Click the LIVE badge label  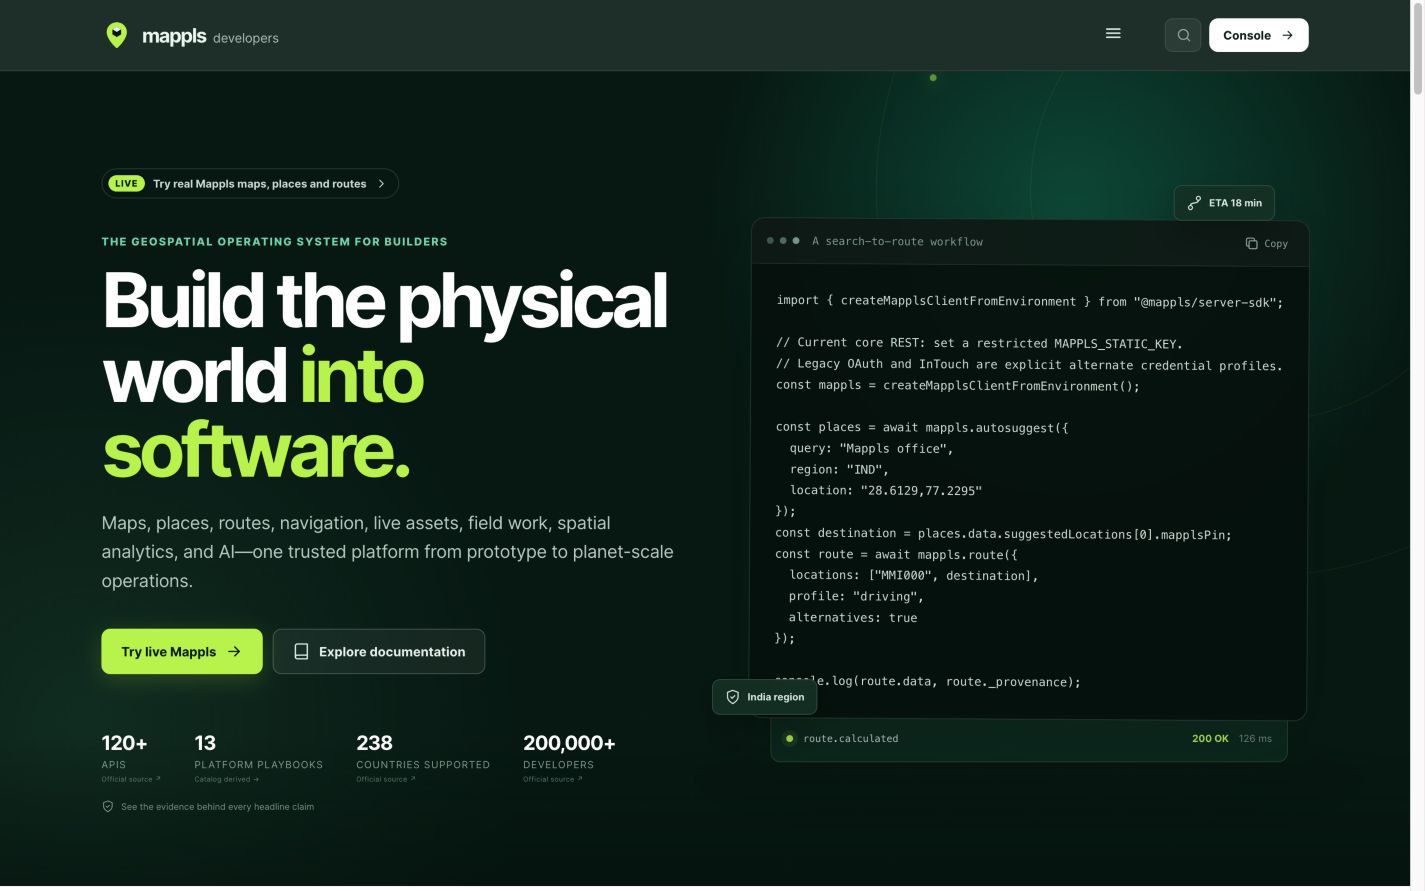pyautogui.click(x=126, y=184)
